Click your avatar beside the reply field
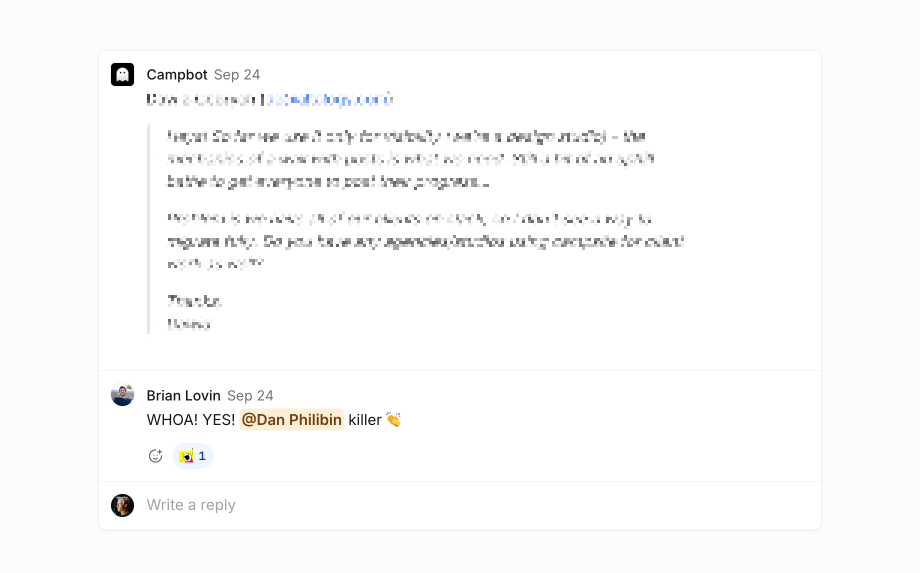The image size is (920, 573). (x=122, y=505)
